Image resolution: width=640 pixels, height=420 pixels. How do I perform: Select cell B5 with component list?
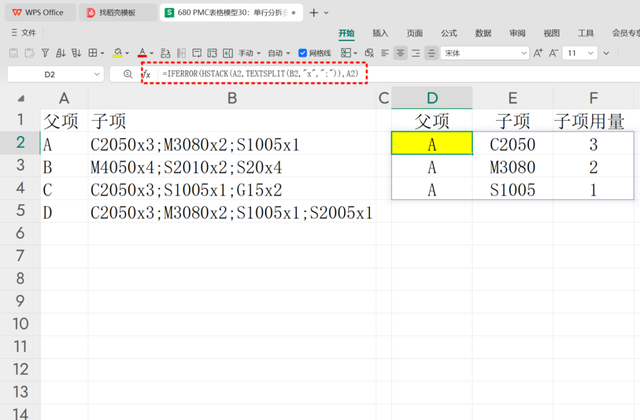pyautogui.click(x=230, y=212)
